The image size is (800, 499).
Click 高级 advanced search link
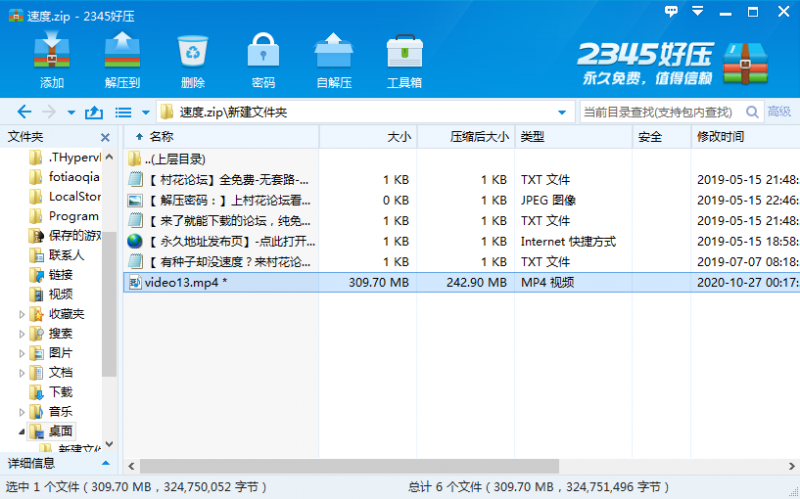(x=779, y=112)
